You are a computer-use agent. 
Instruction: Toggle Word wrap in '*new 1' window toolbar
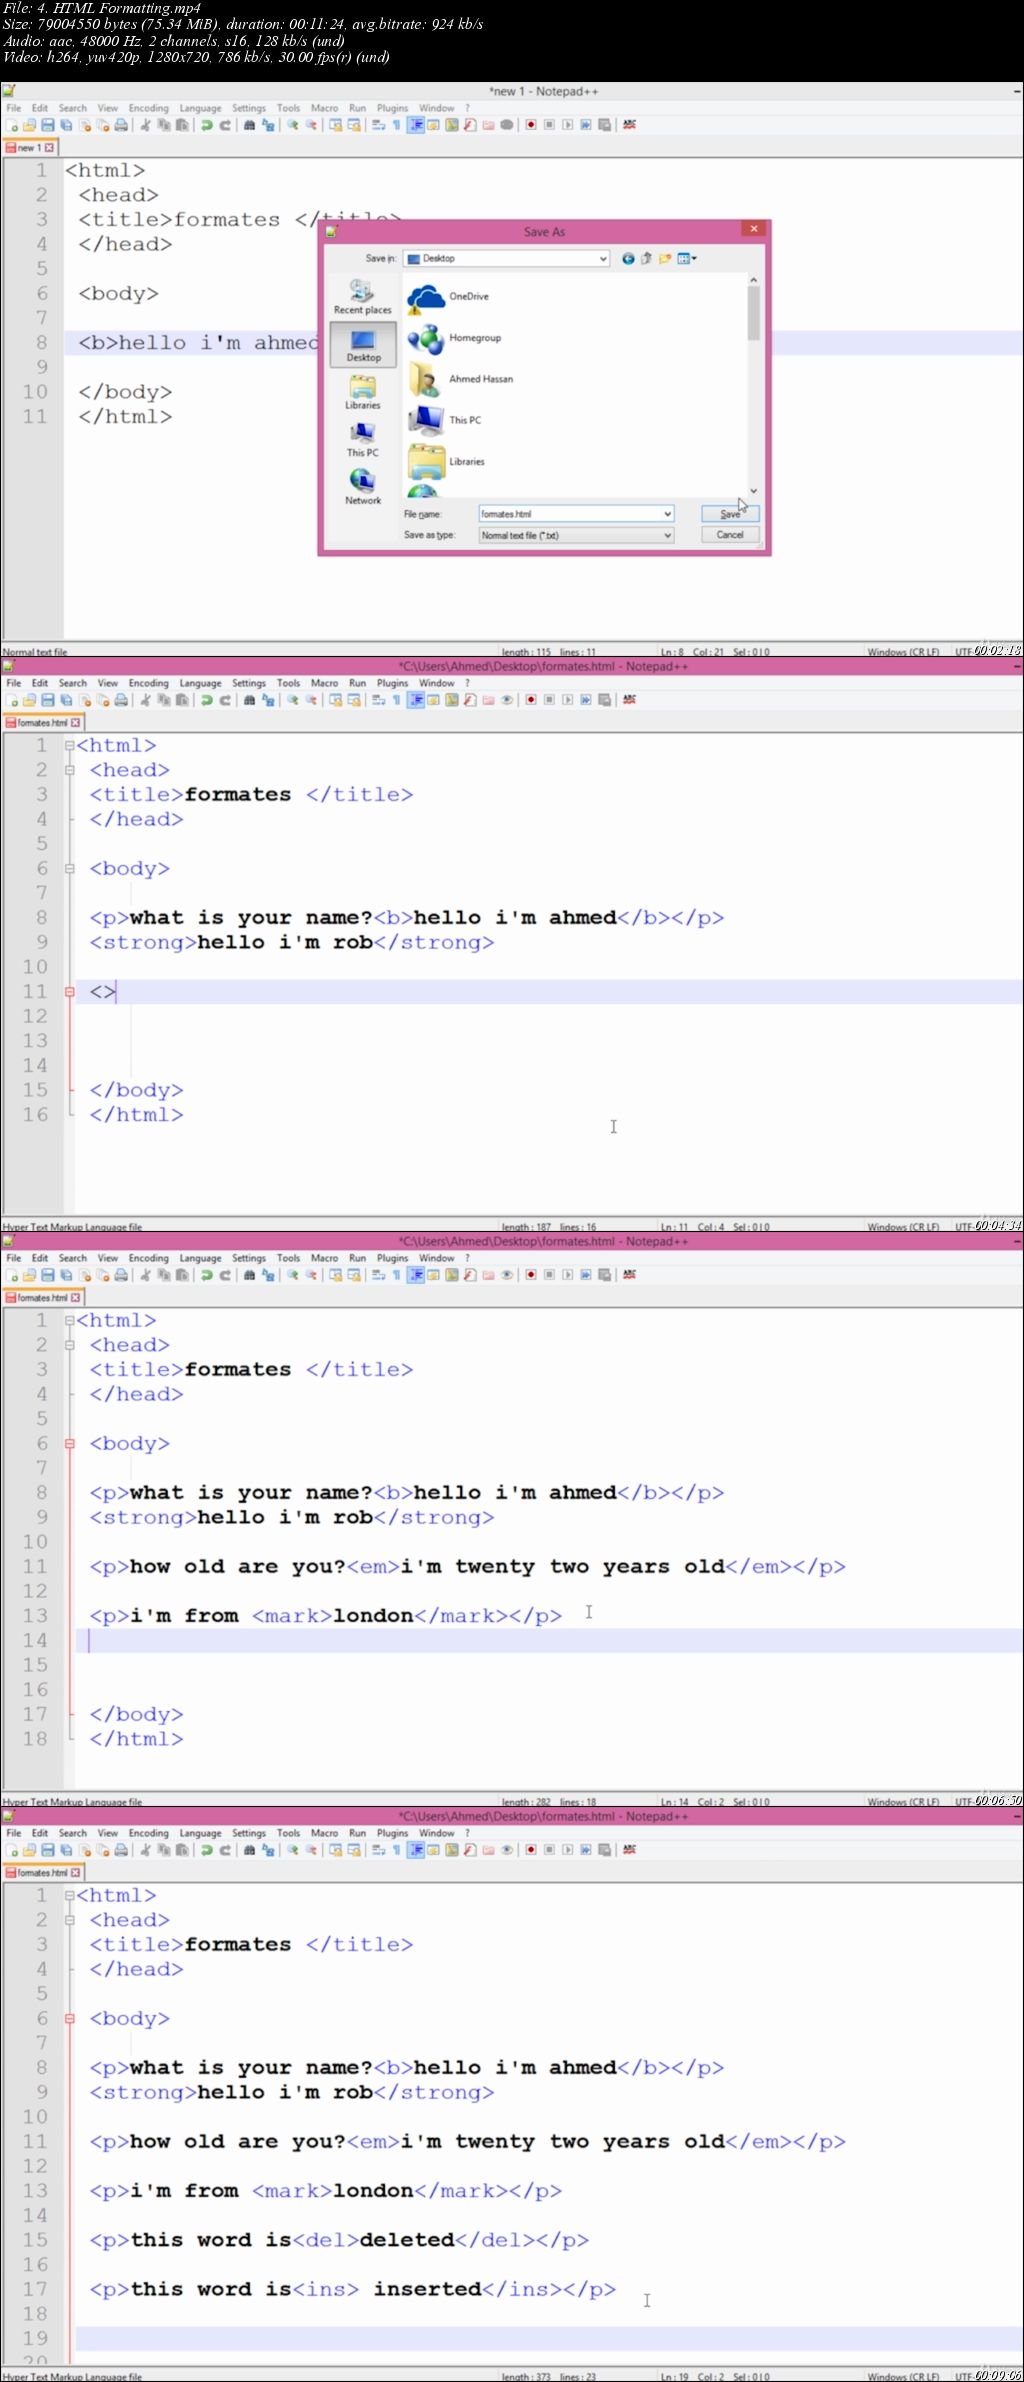(378, 125)
